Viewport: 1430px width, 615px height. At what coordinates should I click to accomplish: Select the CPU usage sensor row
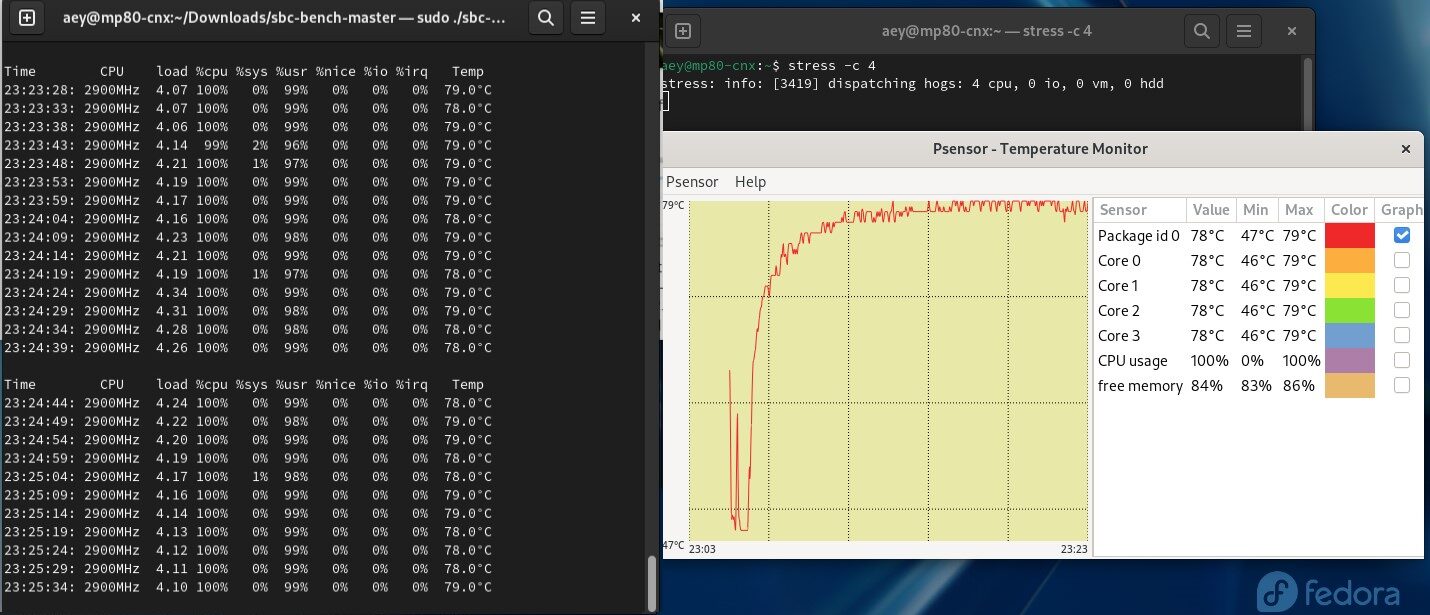pos(1259,360)
